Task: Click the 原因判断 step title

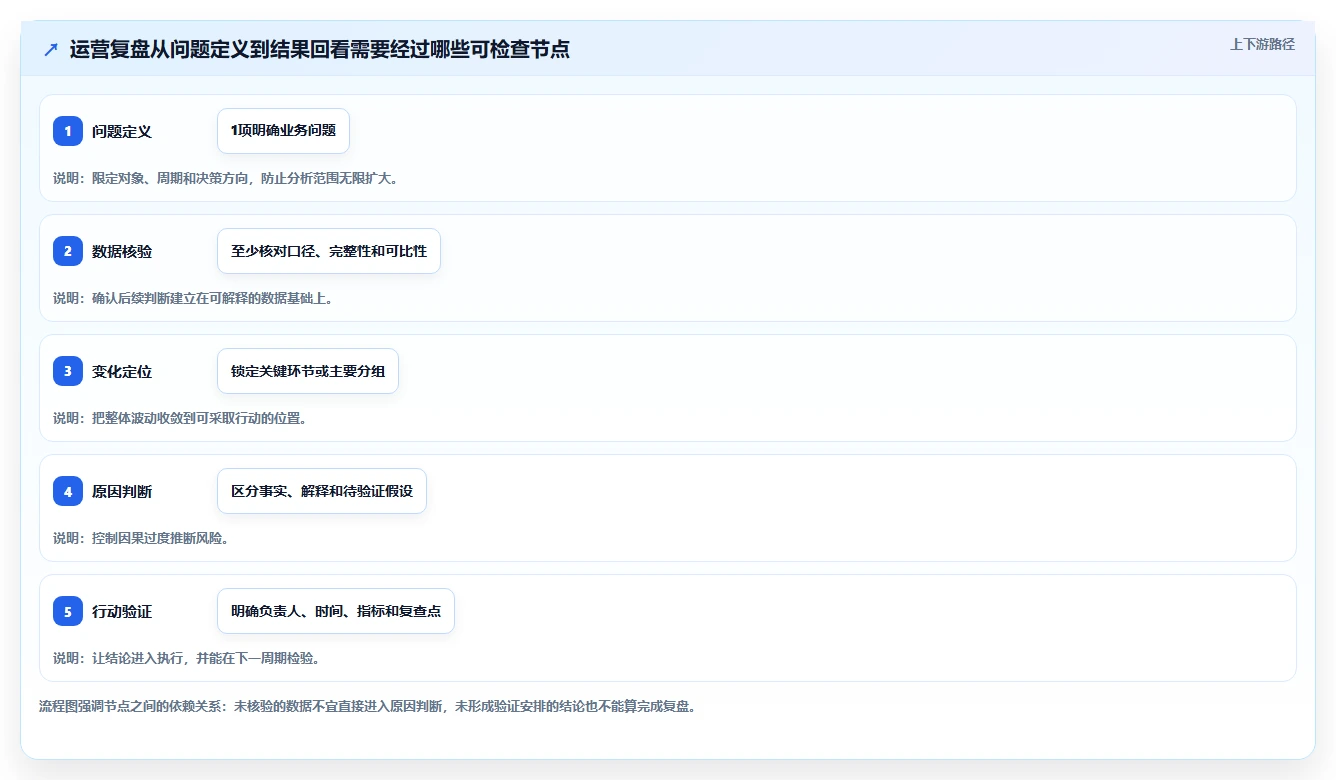Action: [x=122, y=491]
